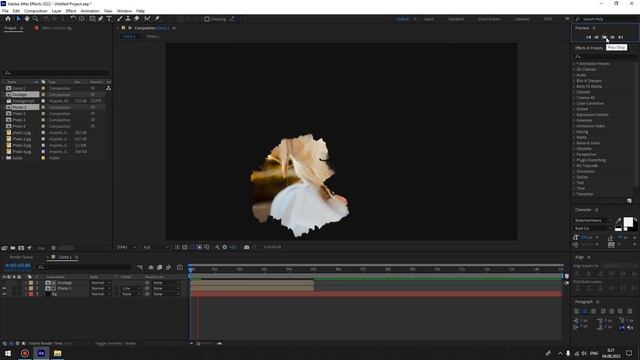640x360 pixels.
Task: Toggle visibility eye of Footage layer
Action: pyautogui.click(x=4, y=282)
